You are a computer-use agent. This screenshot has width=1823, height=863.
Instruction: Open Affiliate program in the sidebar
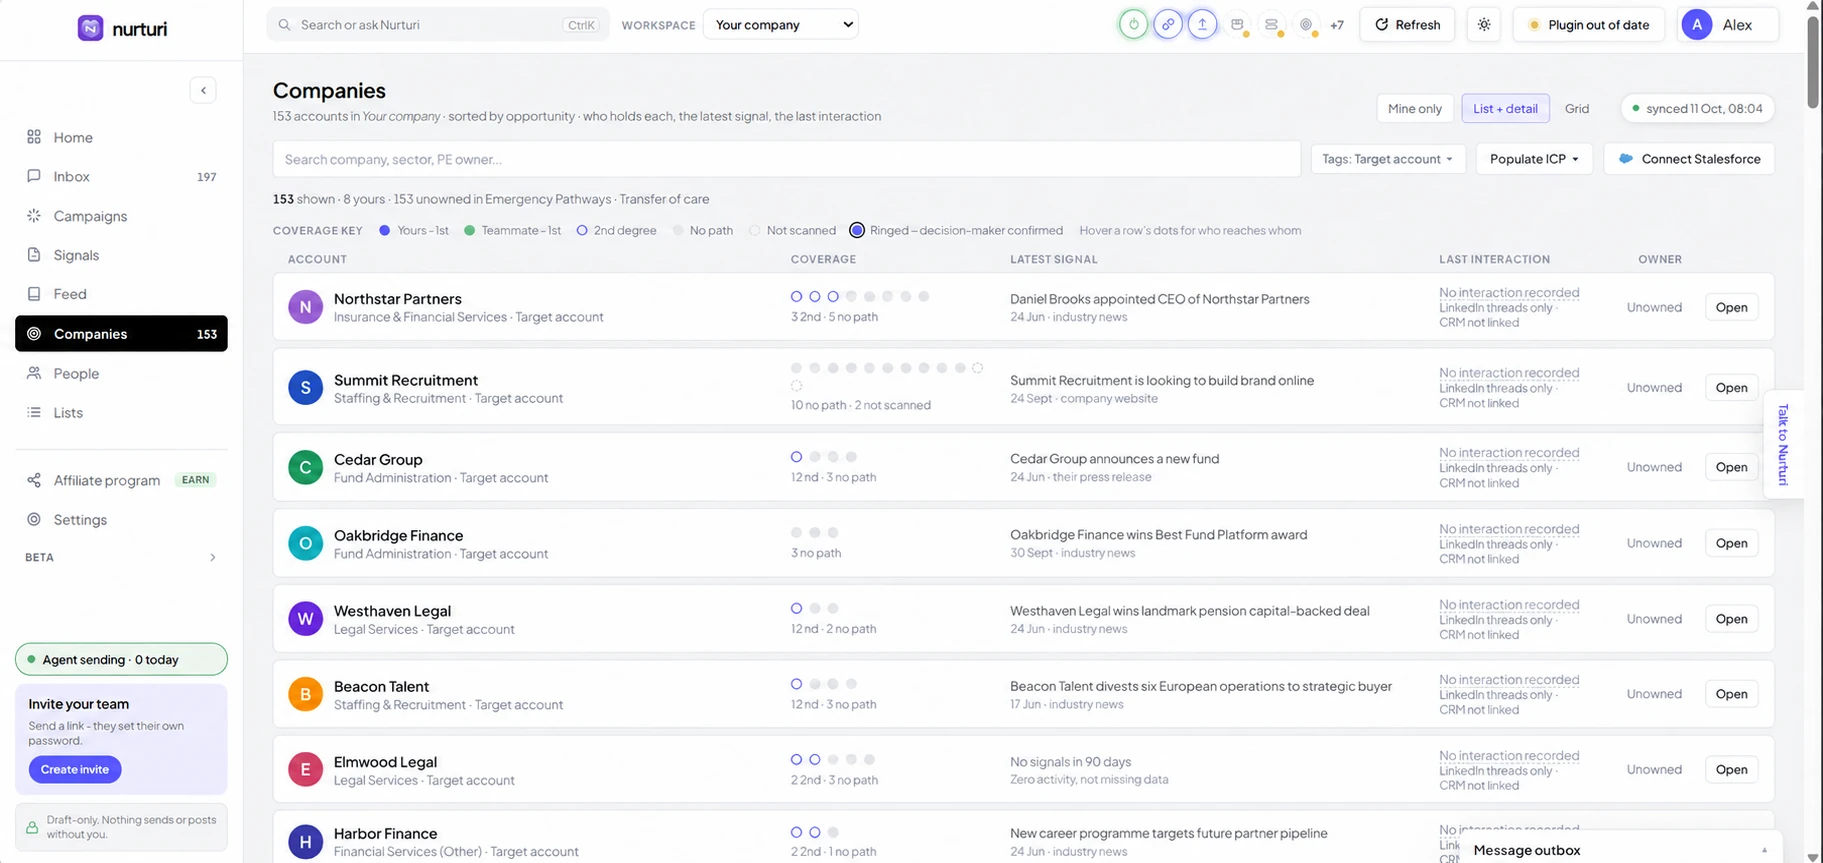[x=121, y=480]
